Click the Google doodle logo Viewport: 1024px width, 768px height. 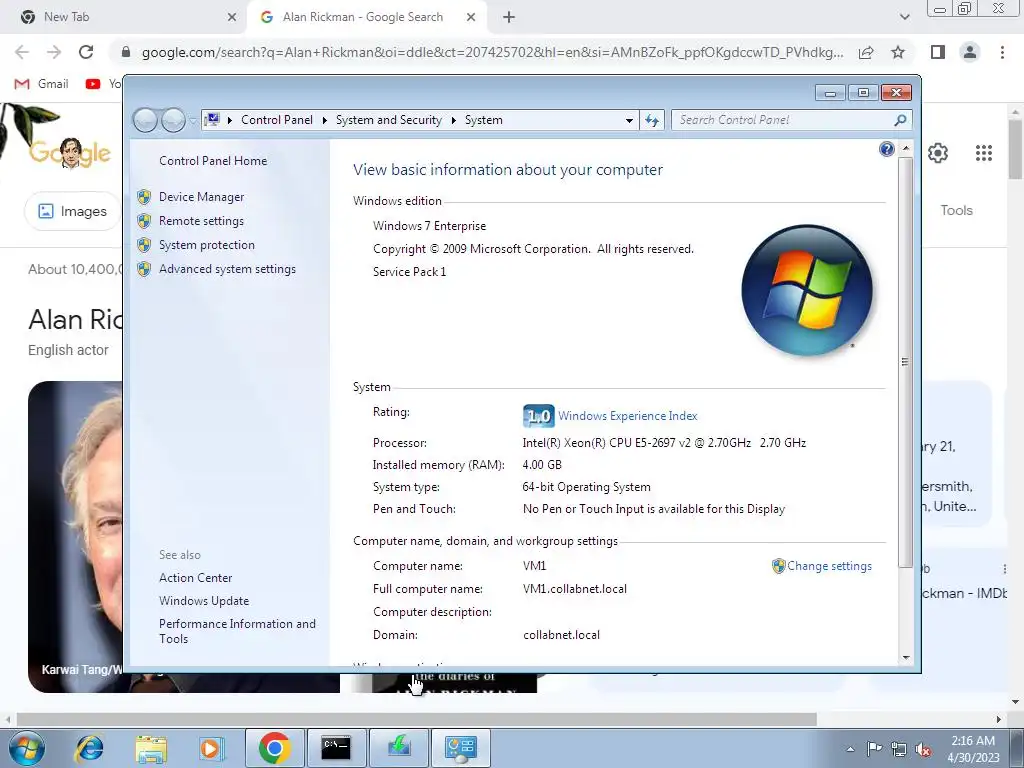coord(70,153)
